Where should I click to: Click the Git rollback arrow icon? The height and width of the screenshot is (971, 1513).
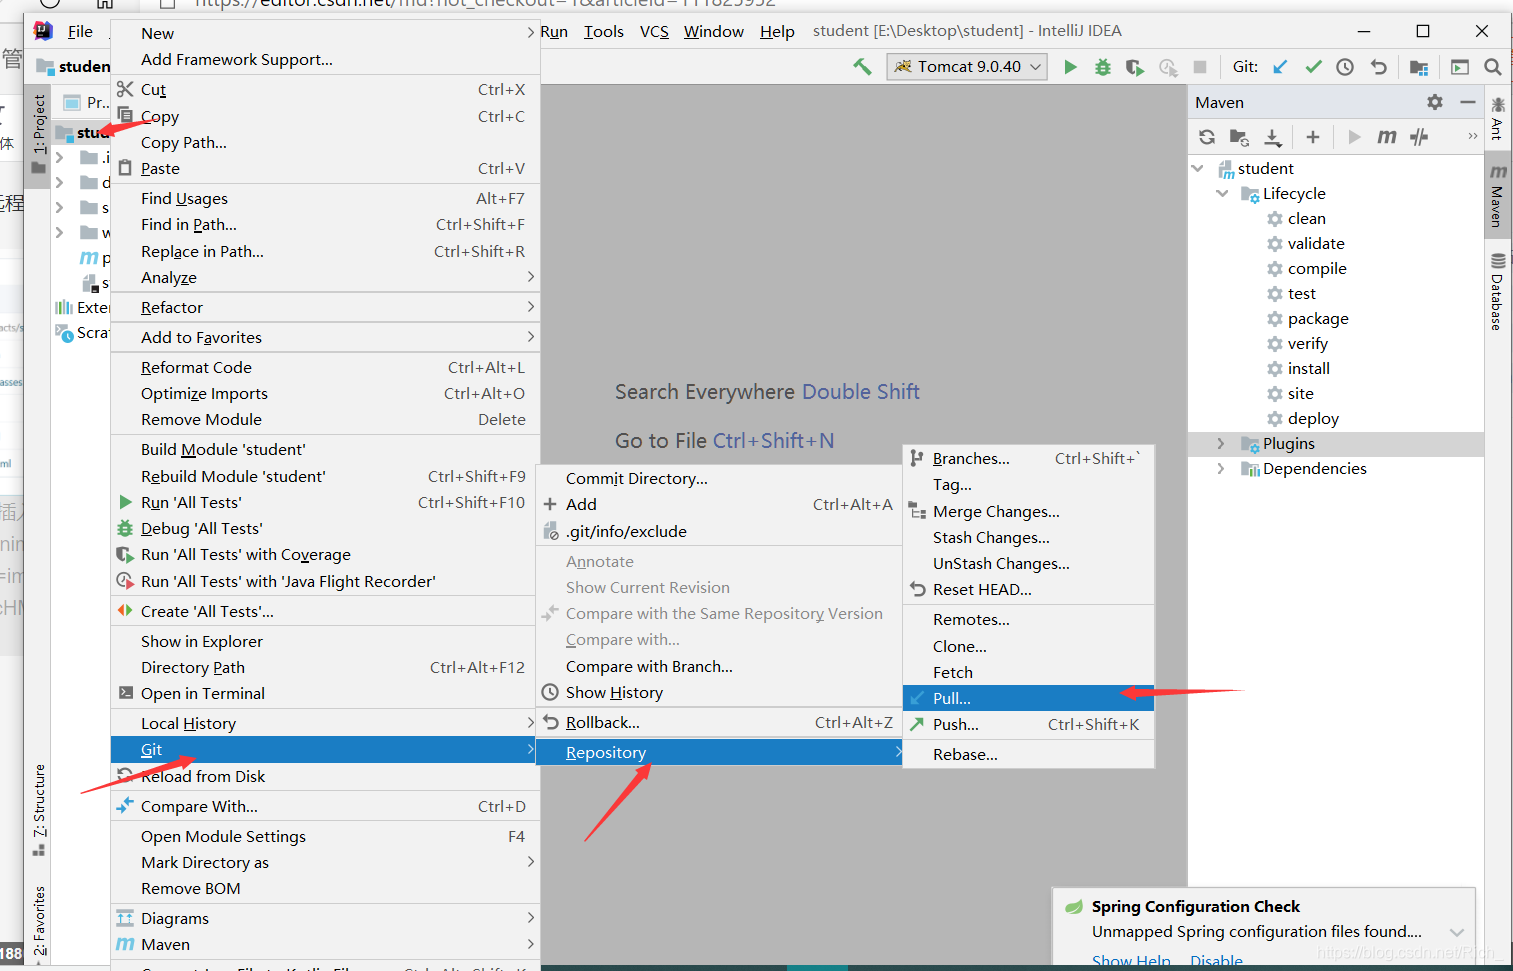[1378, 67]
